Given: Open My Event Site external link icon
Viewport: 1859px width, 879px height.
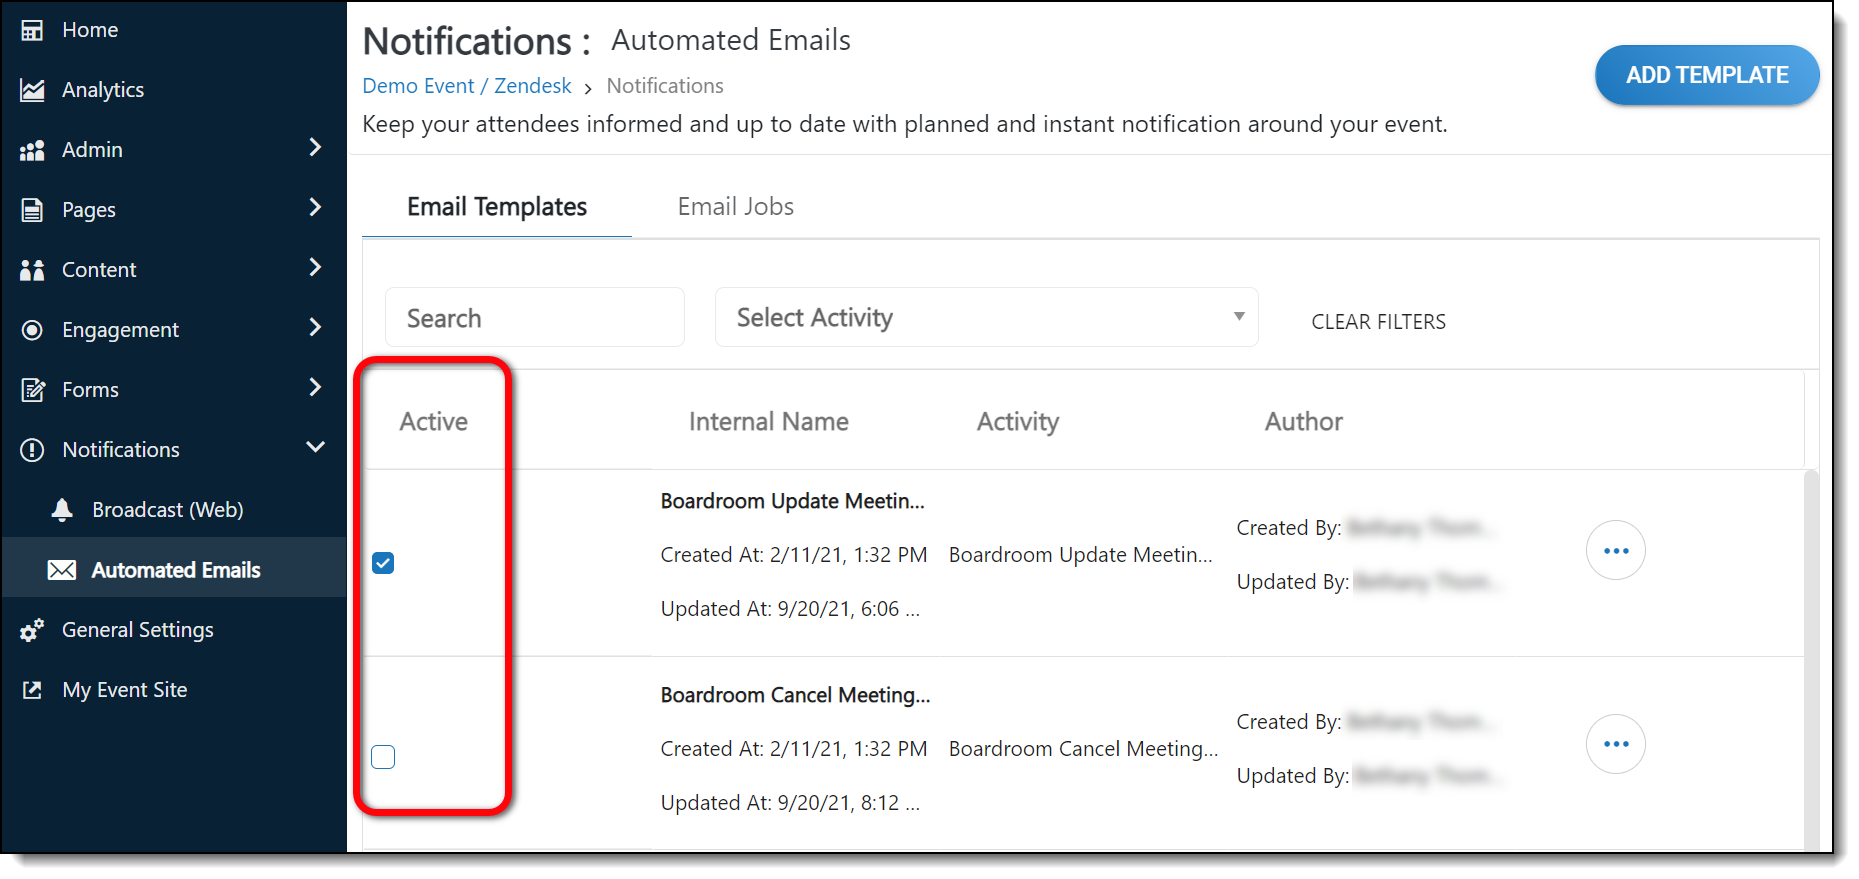Looking at the screenshot, I should pyautogui.click(x=32, y=690).
